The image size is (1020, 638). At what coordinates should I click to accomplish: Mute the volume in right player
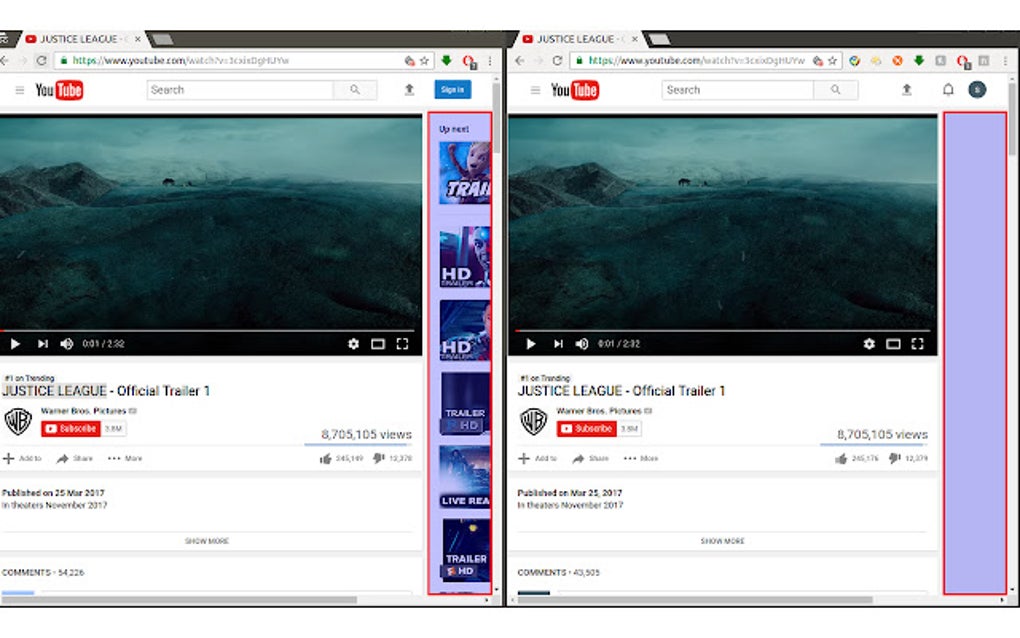(582, 344)
